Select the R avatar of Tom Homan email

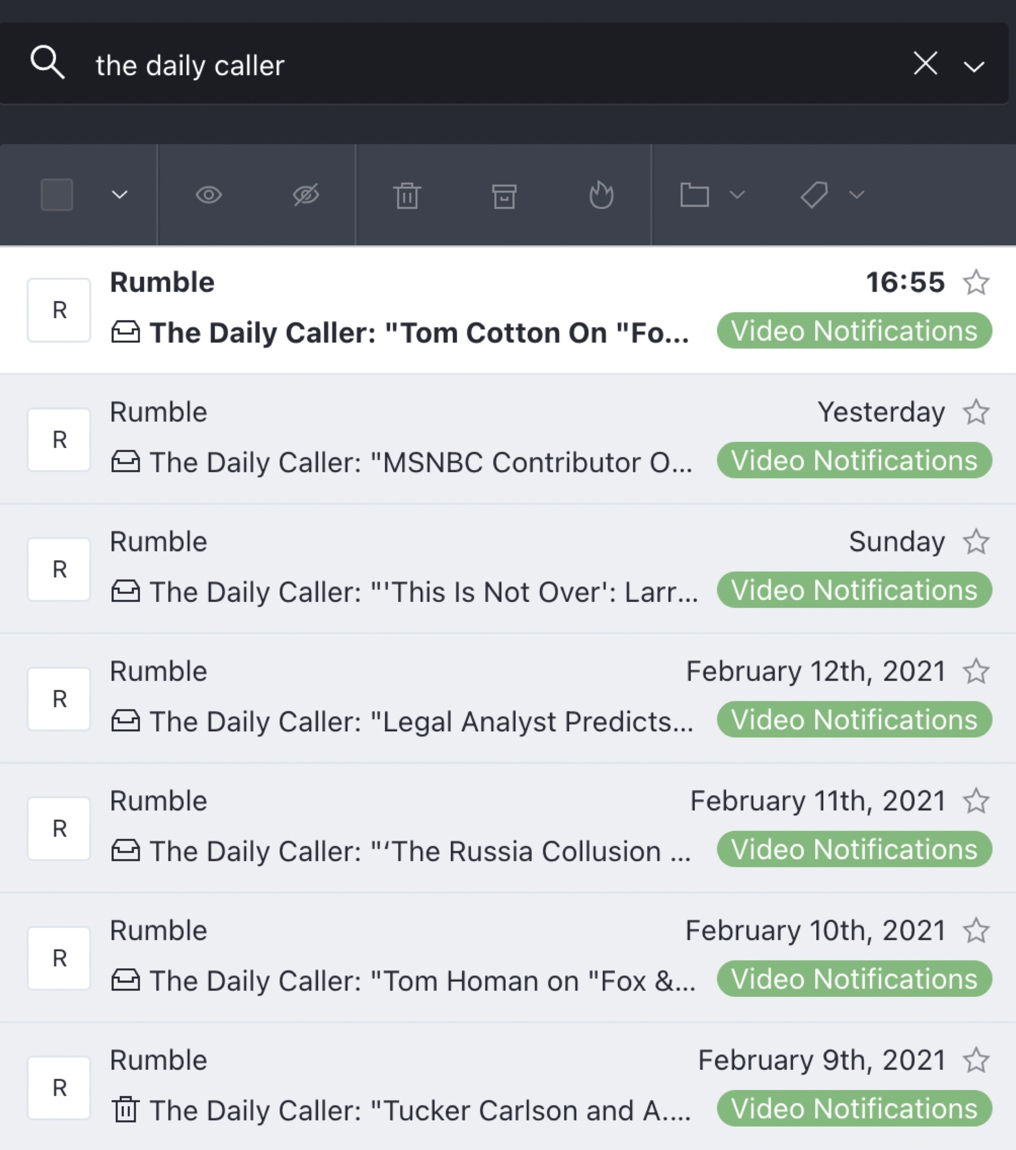(59, 958)
